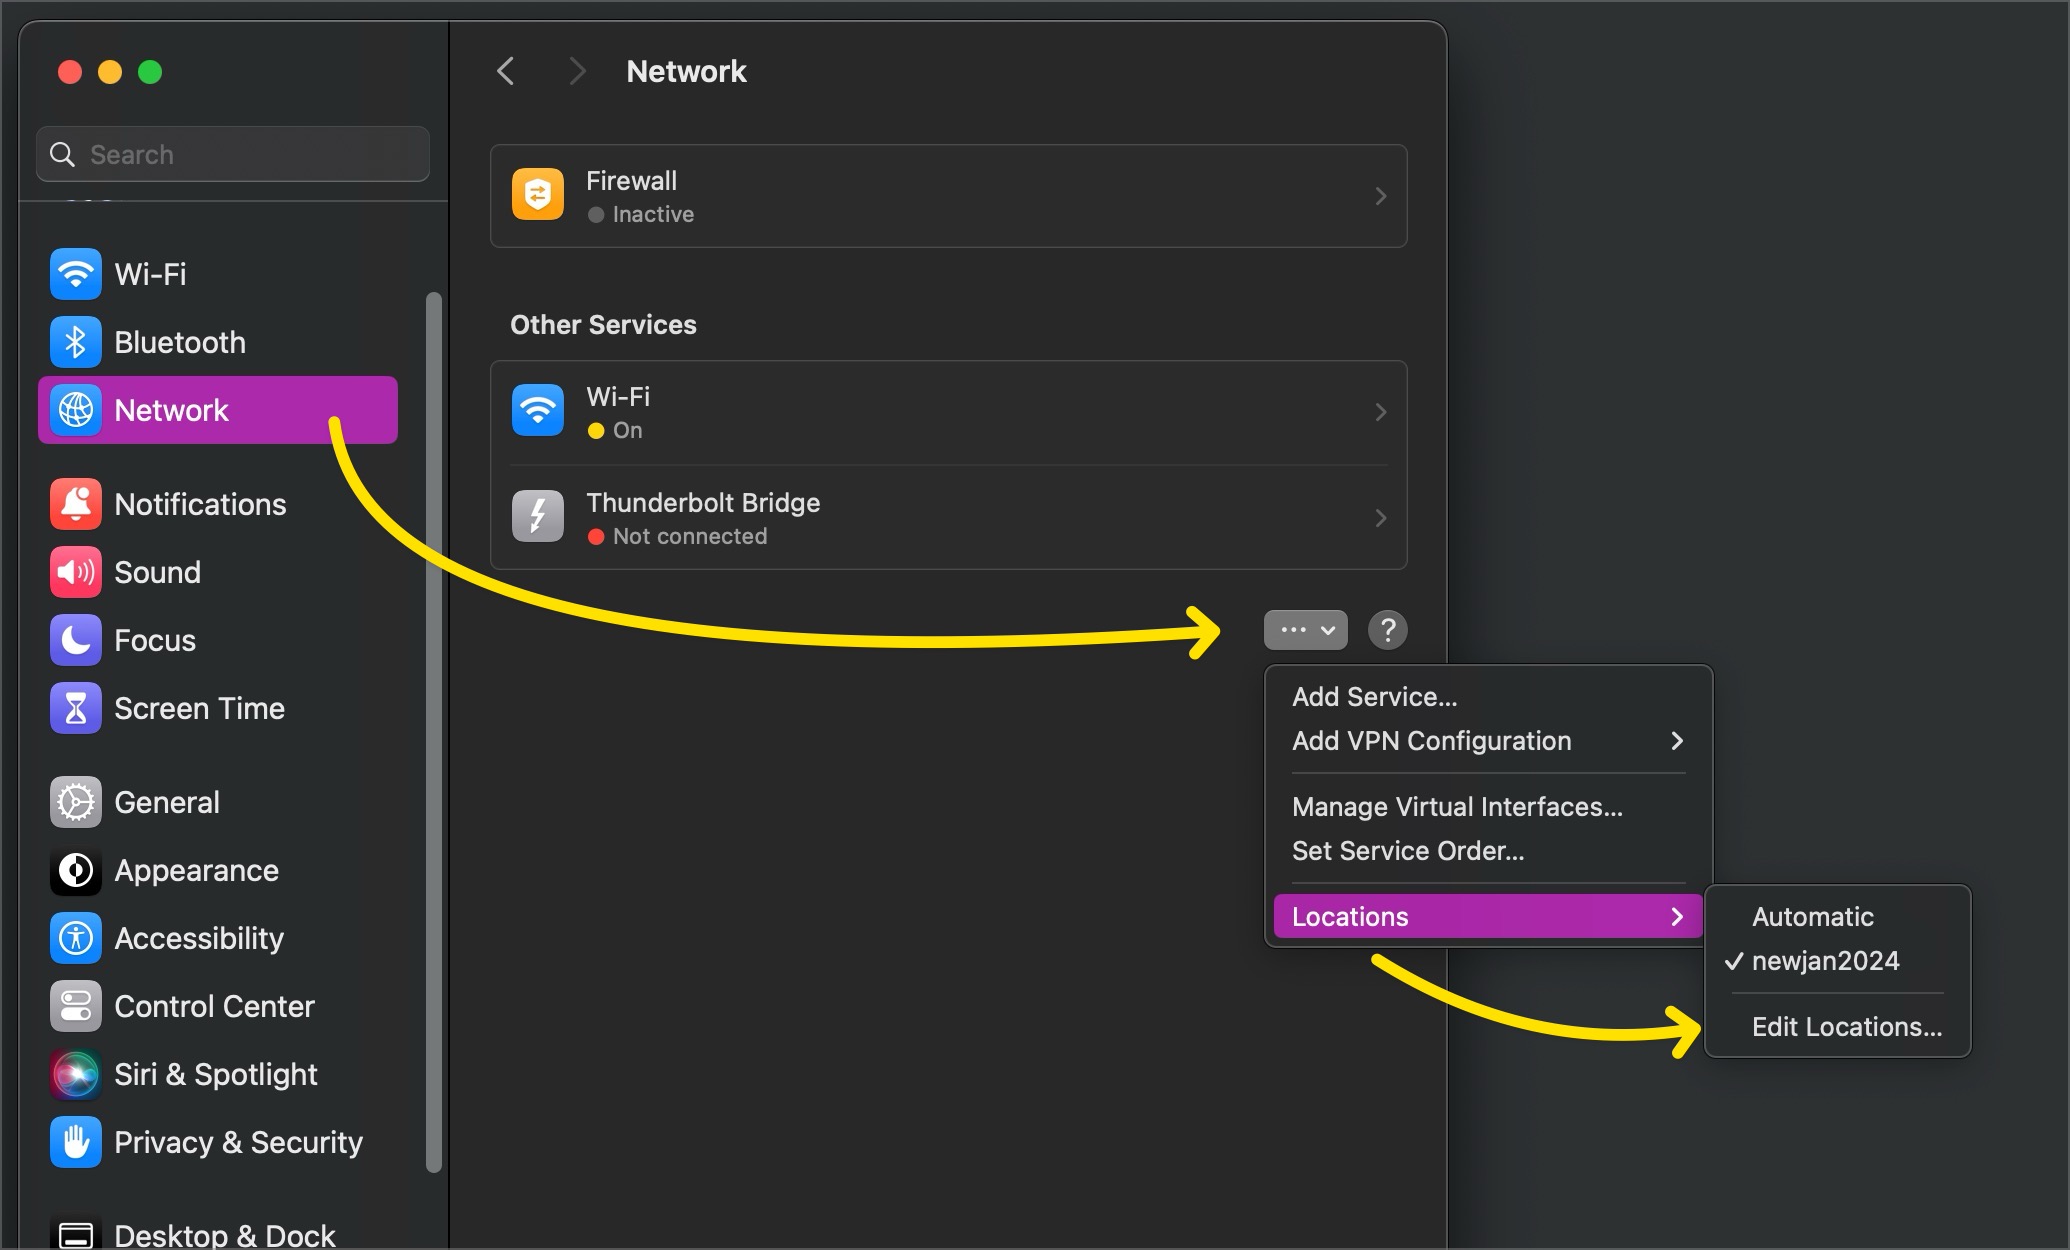Select the Sound speaker icon
This screenshot has height=1250, width=2070.
pyautogui.click(x=76, y=572)
